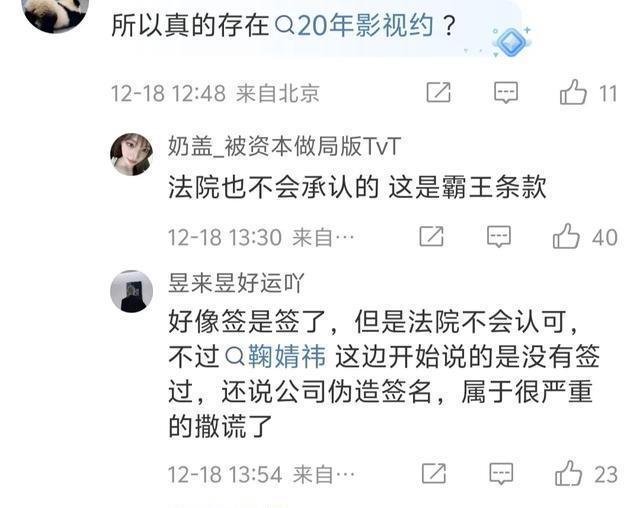Like the comment with 40 likes

point(566,236)
